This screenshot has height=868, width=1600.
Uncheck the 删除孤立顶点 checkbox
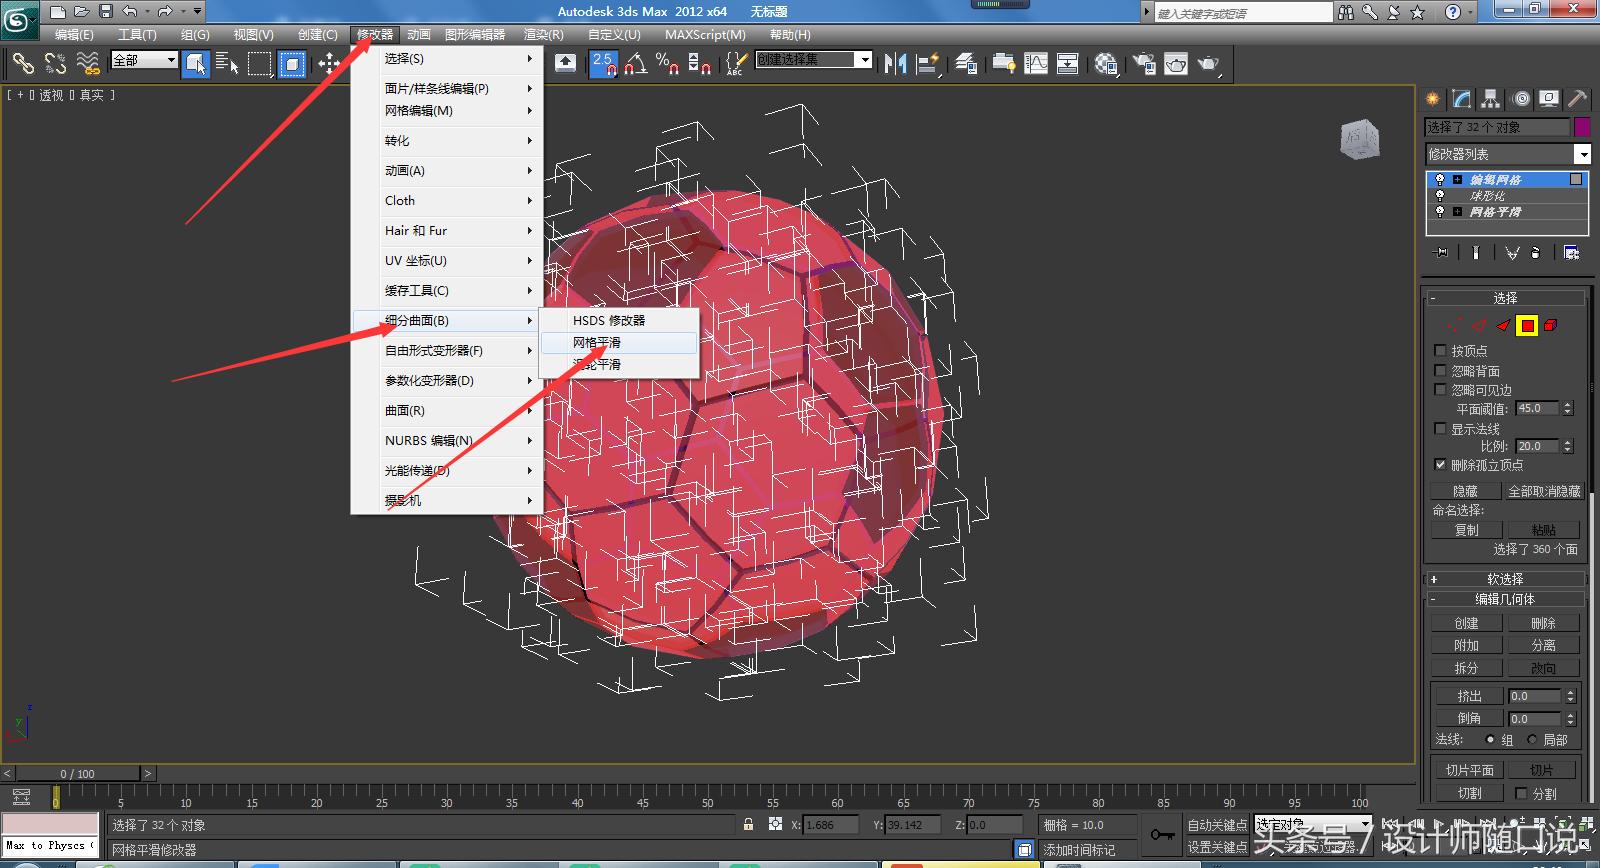click(x=1440, y=464)
